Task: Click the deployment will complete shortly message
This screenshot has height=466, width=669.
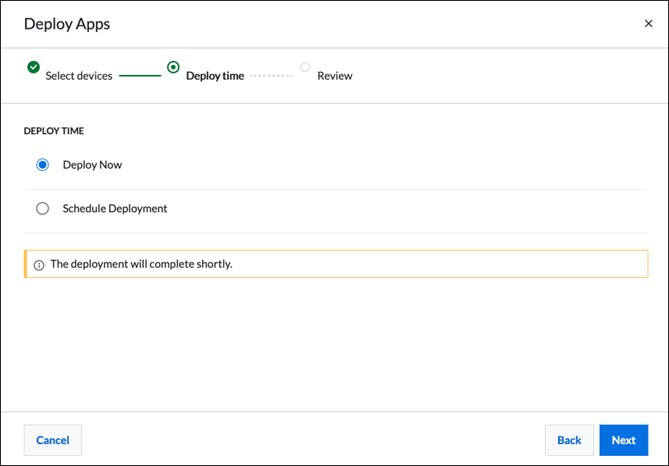Action: [141, 264]
